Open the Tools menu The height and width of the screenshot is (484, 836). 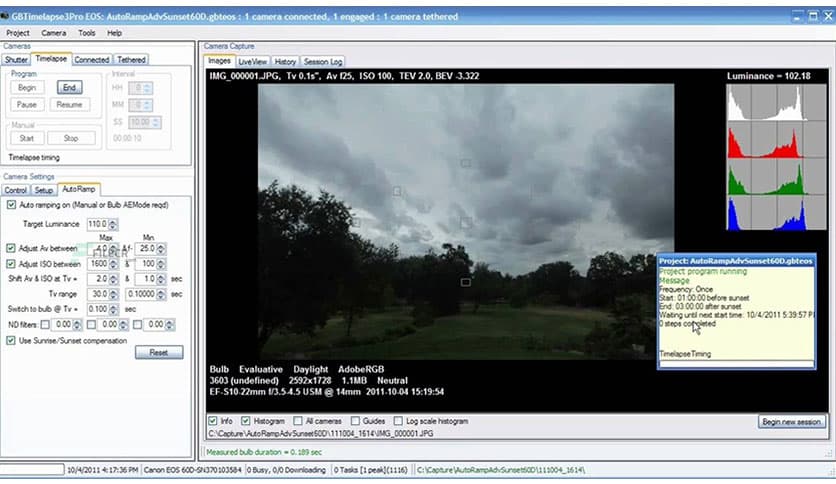tap(86, 33)
